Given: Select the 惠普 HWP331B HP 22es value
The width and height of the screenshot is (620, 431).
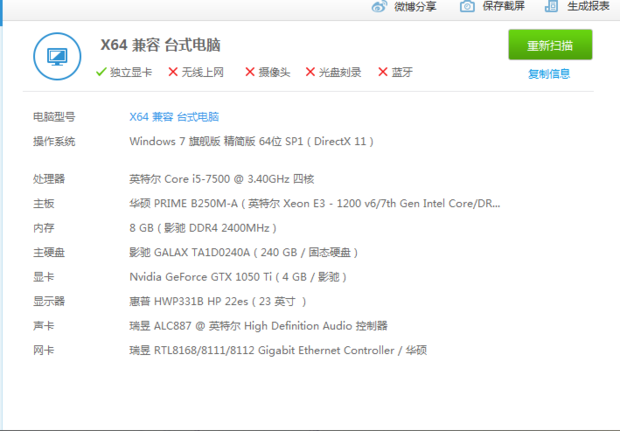Looking at the screenshot, I should tap(218, 302).
